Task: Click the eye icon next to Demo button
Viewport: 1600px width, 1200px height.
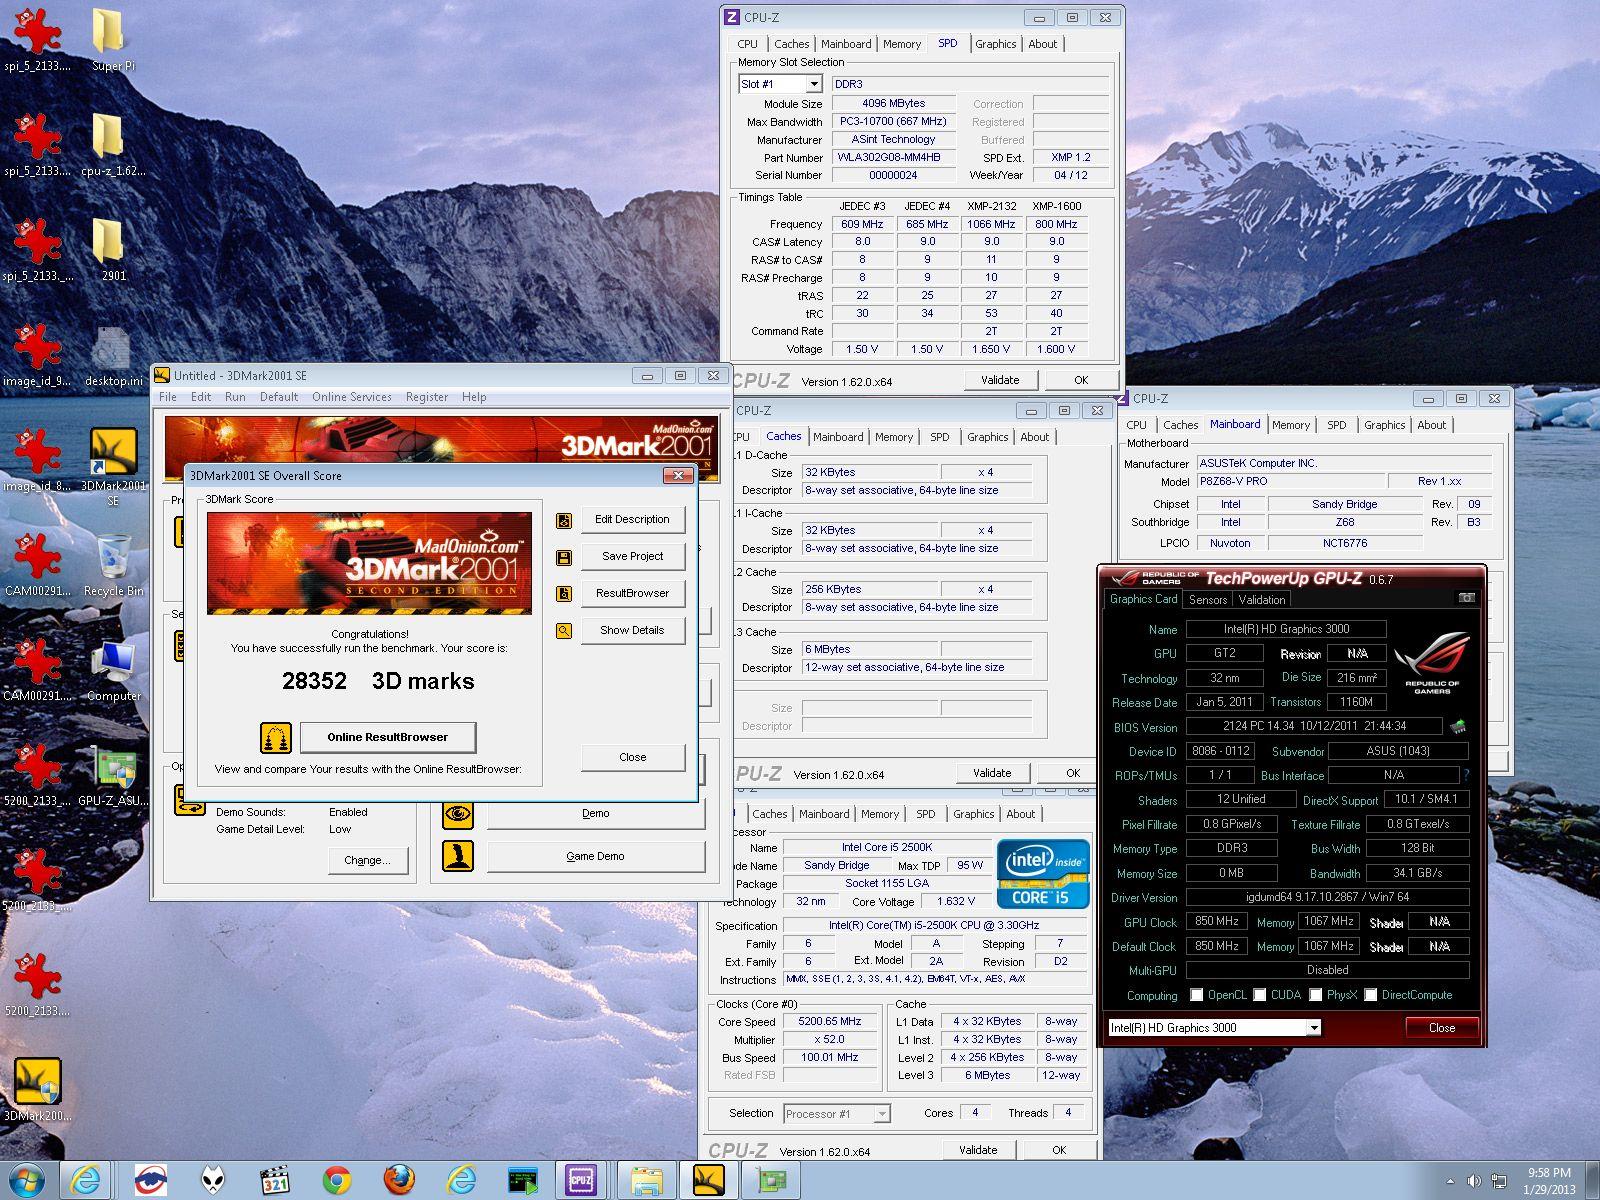Action: pyautogui.click(x=458, y=813)
